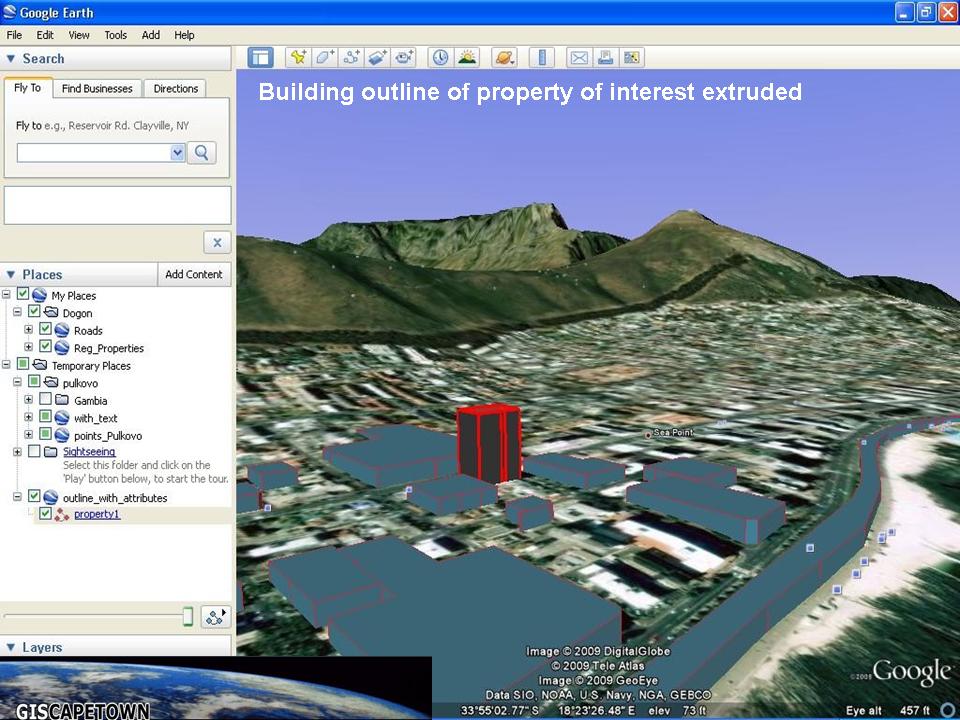Collapse the Search panel triangle

tap(10, 59)
